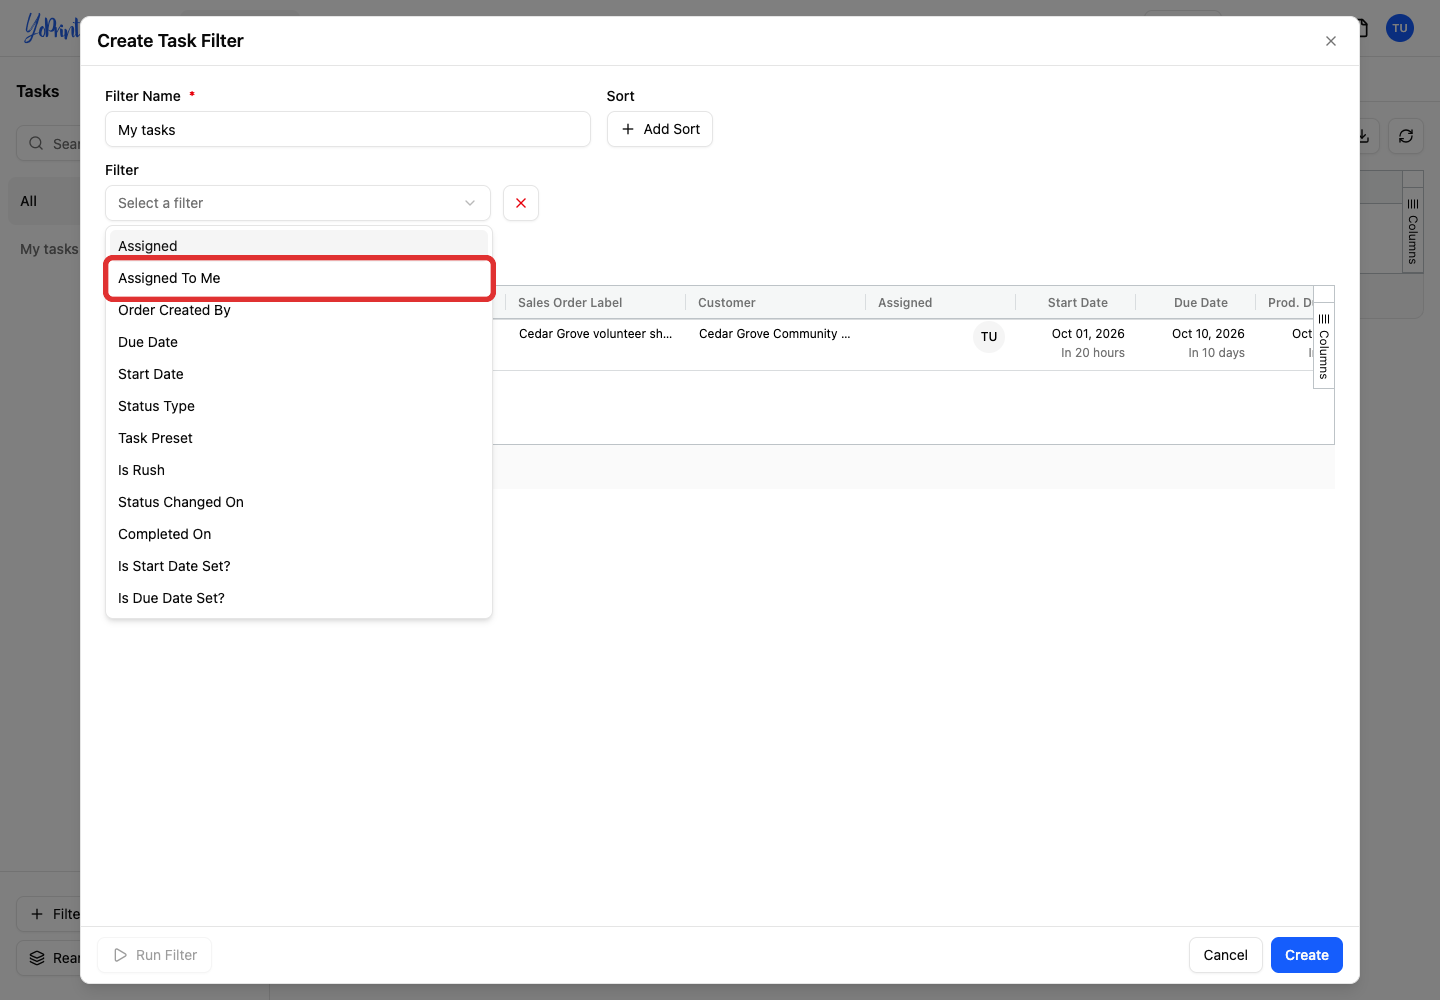The width and height of the screenshot is (1440, 1000).
Task: Click the search magnifier icon in Tasks
Action: [36, 143]
